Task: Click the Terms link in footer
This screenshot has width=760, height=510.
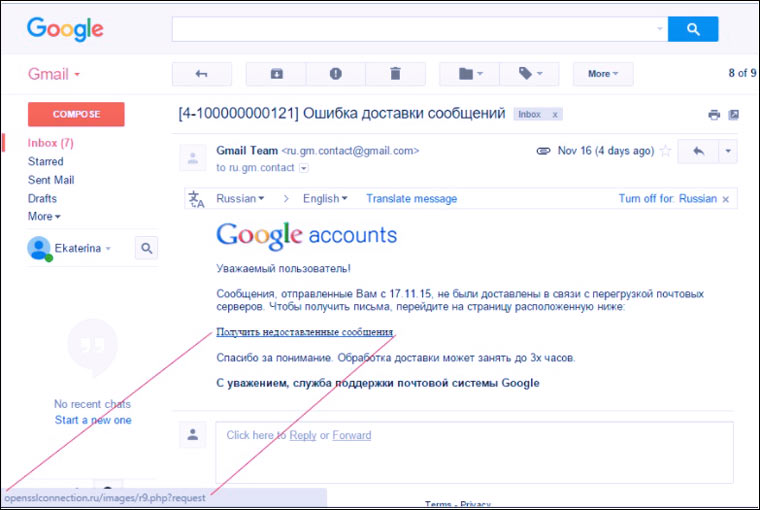Action: point(438,504)
